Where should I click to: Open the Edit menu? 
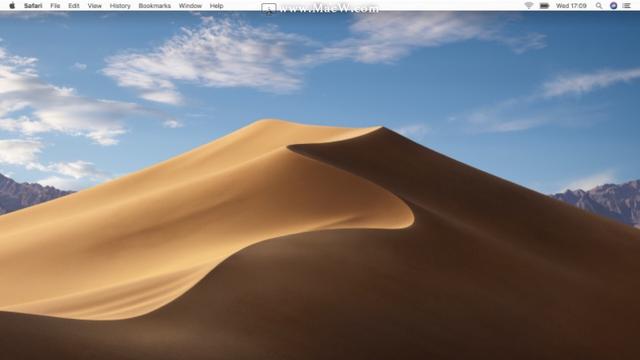(74, 6)
